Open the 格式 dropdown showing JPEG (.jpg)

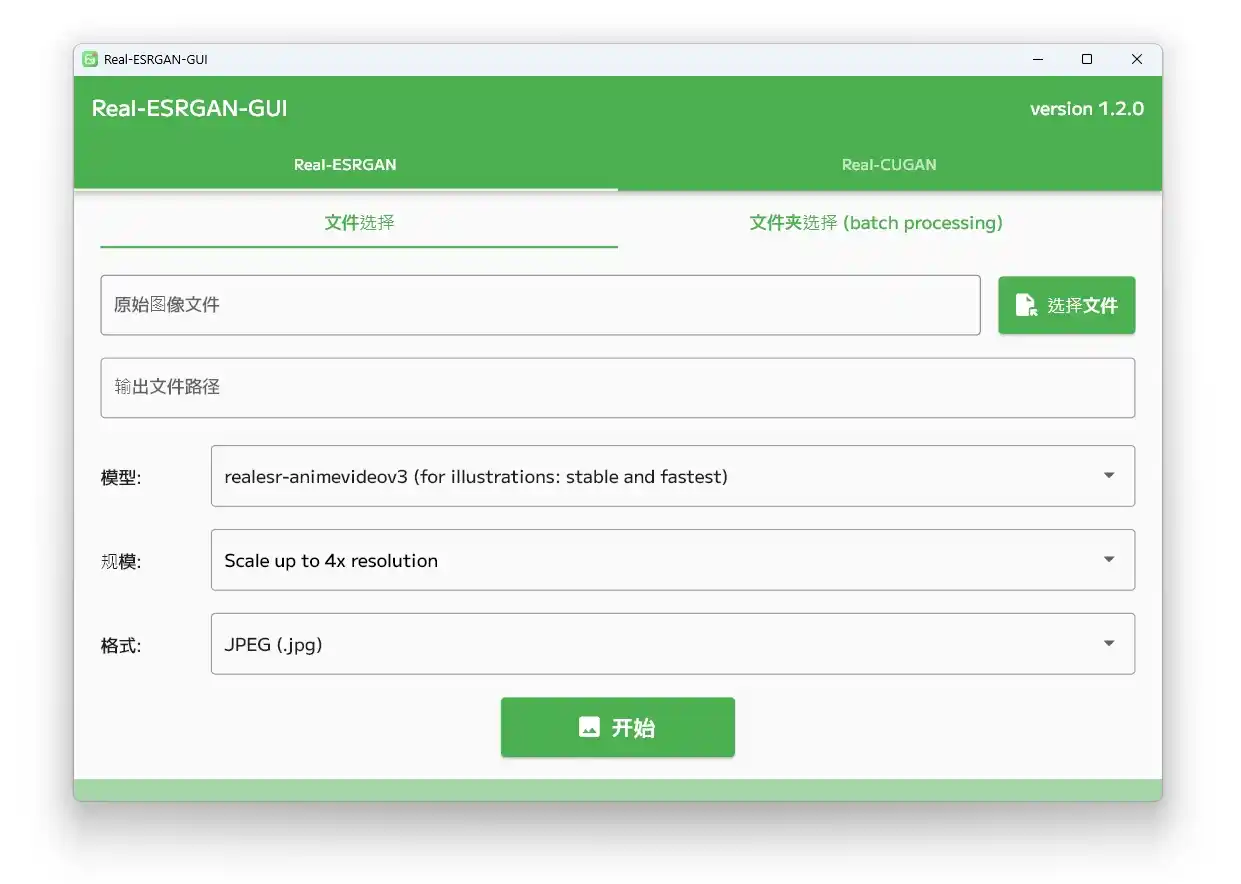click(673, 644)
